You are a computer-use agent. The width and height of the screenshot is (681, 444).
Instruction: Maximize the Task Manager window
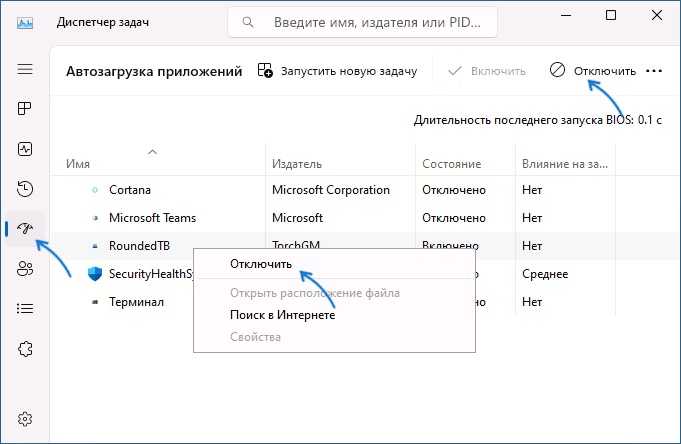click(x=611, y=15)
